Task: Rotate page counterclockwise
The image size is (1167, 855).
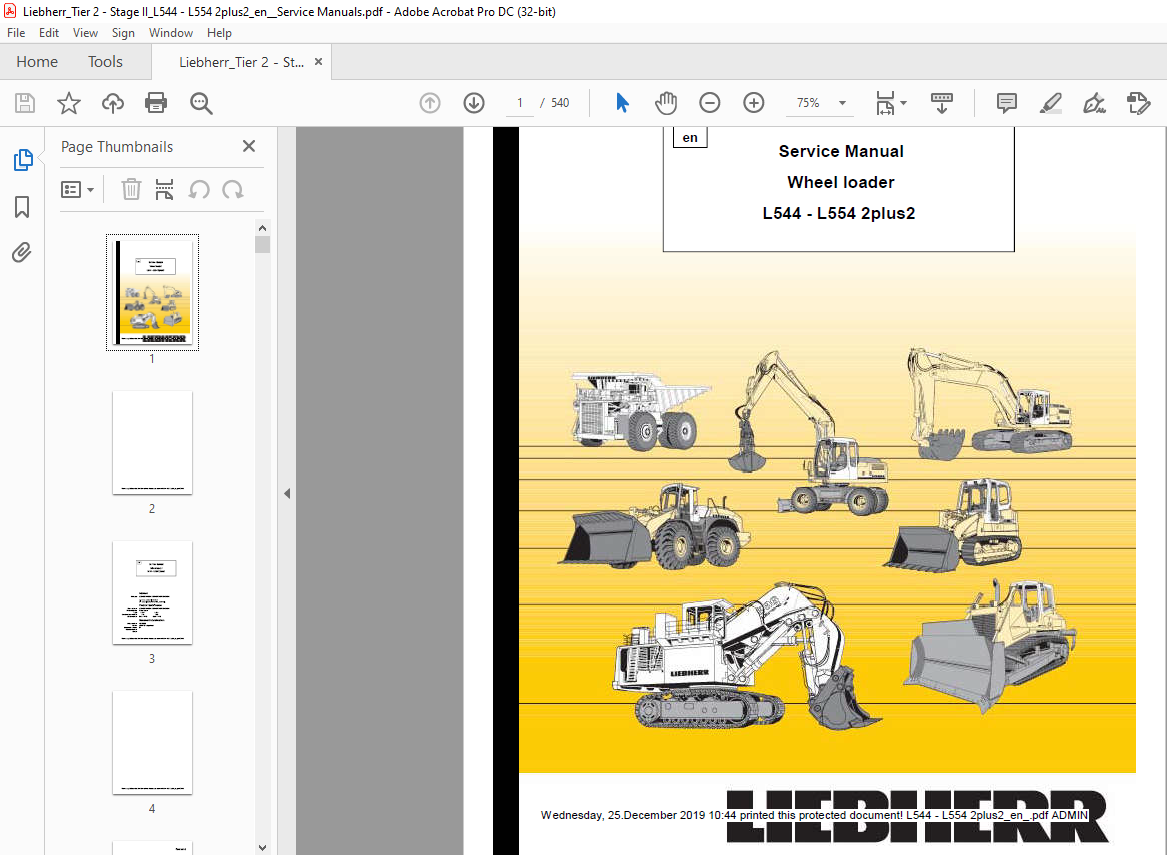Action: point(199,190)
